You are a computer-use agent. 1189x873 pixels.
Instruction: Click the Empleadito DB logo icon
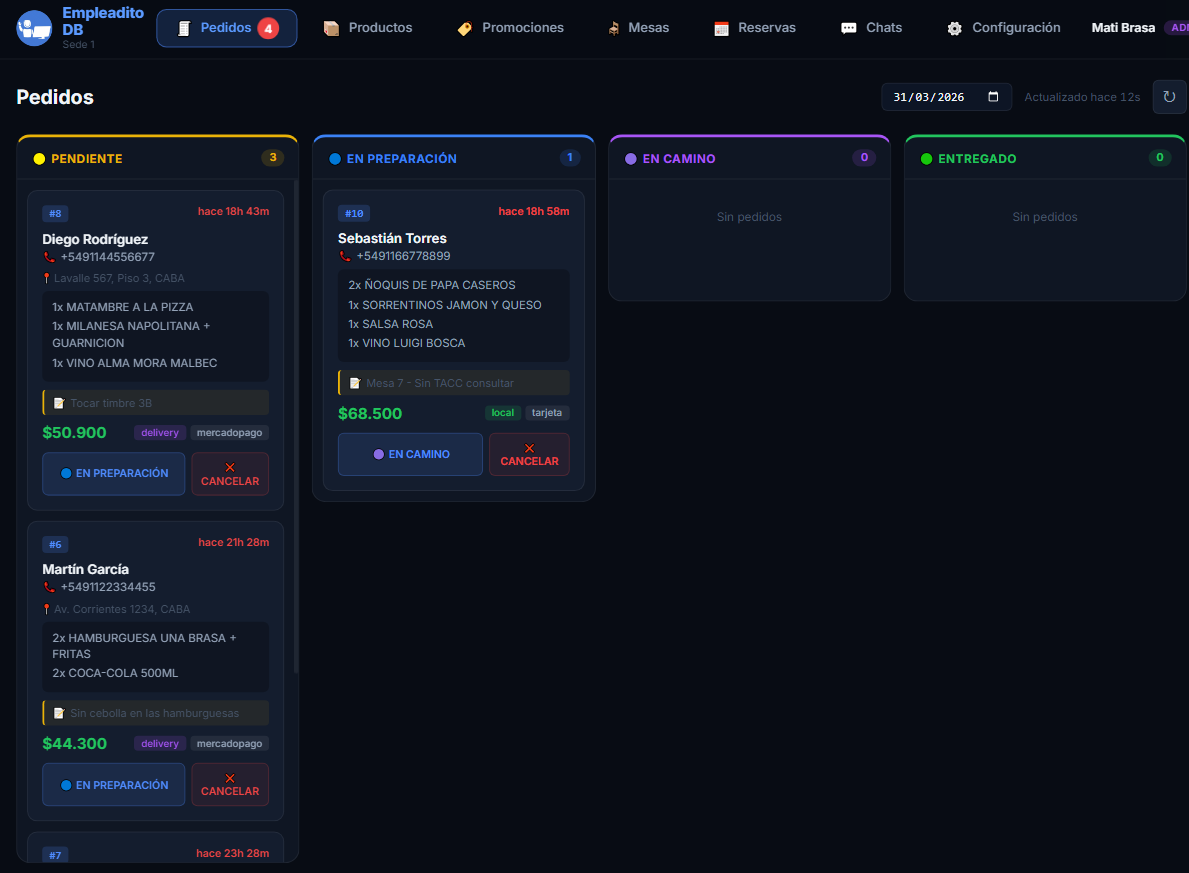tap(34, 28)
